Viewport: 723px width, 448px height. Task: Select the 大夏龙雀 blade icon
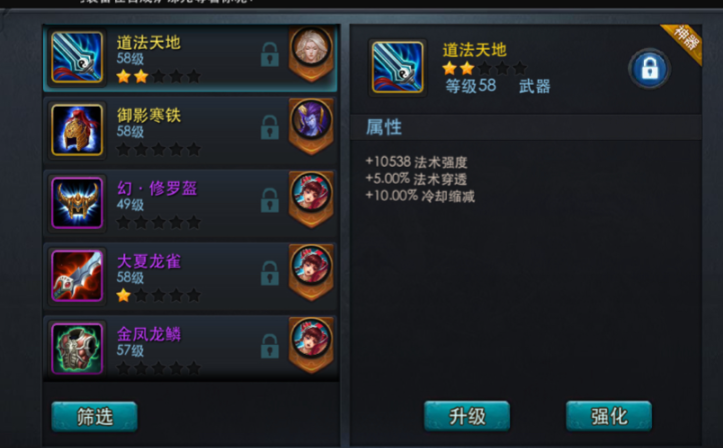click(77, 276)
